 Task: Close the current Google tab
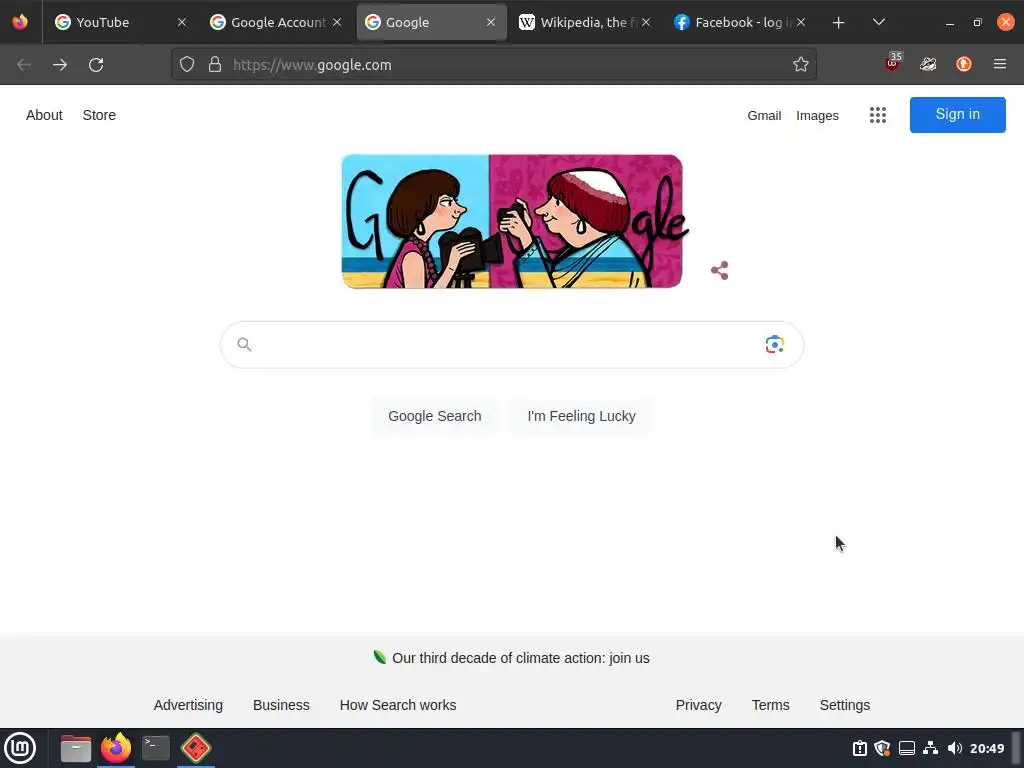pyautogui.click(x=491, y=22)
